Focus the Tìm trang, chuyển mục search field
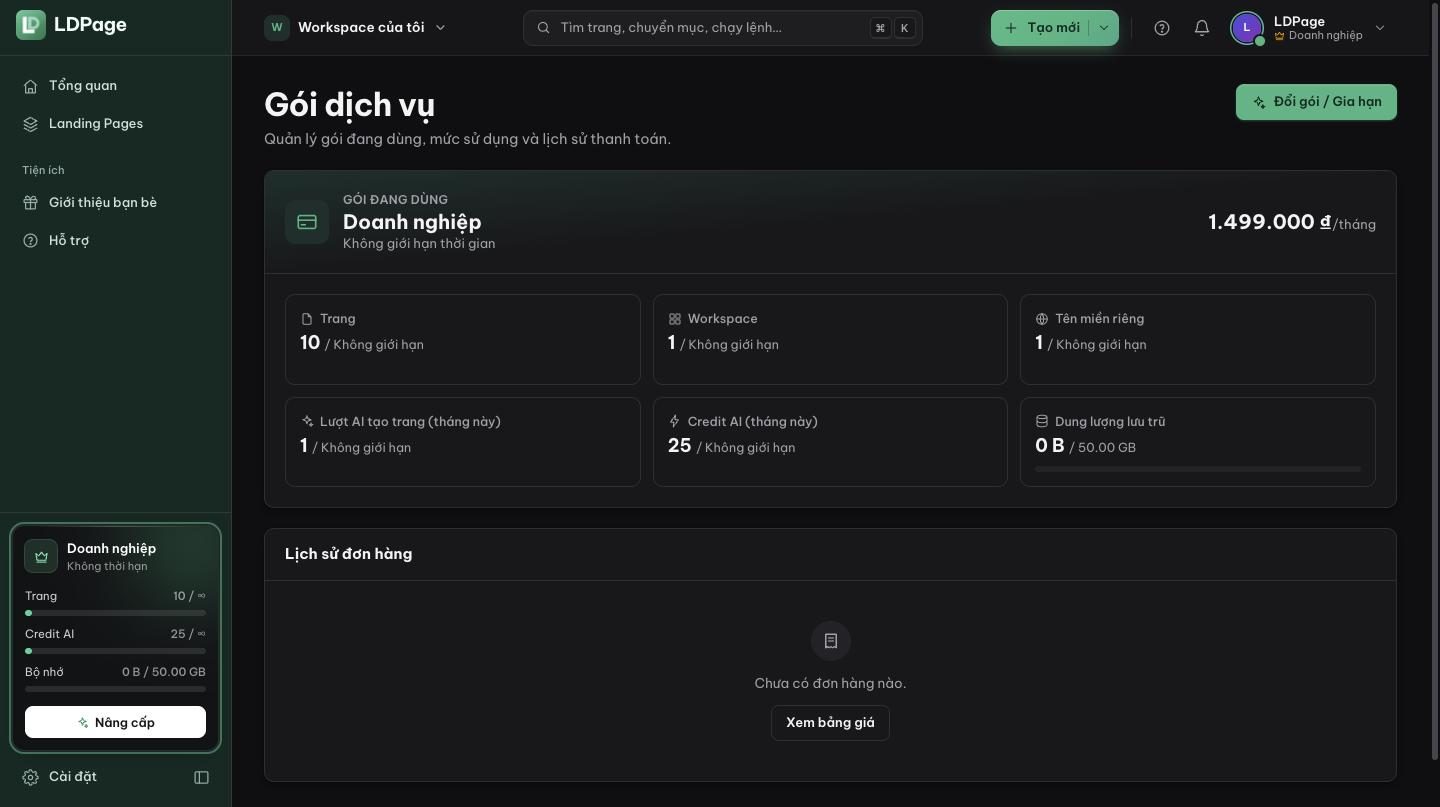1440x807 pixels. 722,28
